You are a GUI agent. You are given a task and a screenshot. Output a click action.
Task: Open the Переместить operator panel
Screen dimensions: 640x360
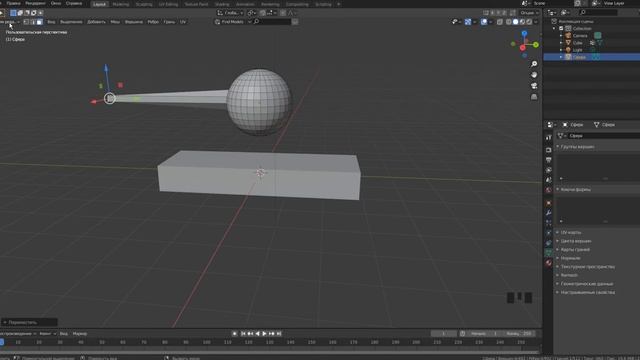29,322
